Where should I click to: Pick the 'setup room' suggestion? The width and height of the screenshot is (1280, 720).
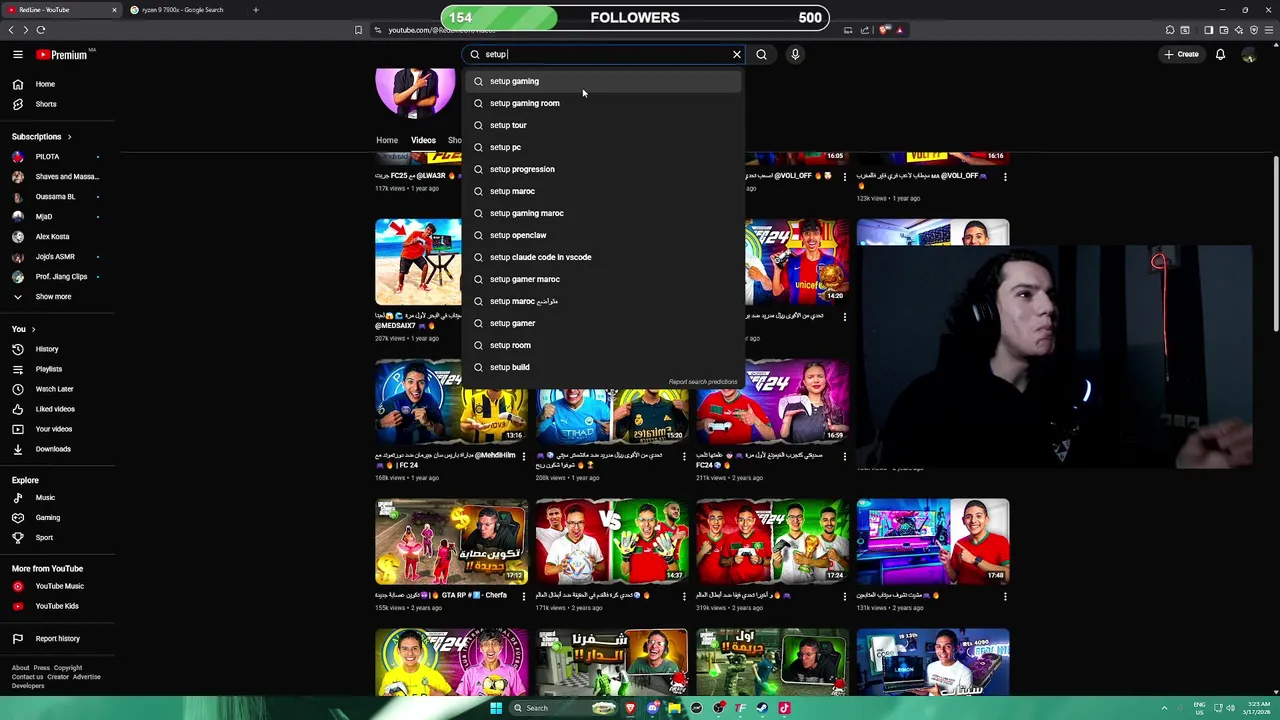pyautogui.click(x=604, y=345)
